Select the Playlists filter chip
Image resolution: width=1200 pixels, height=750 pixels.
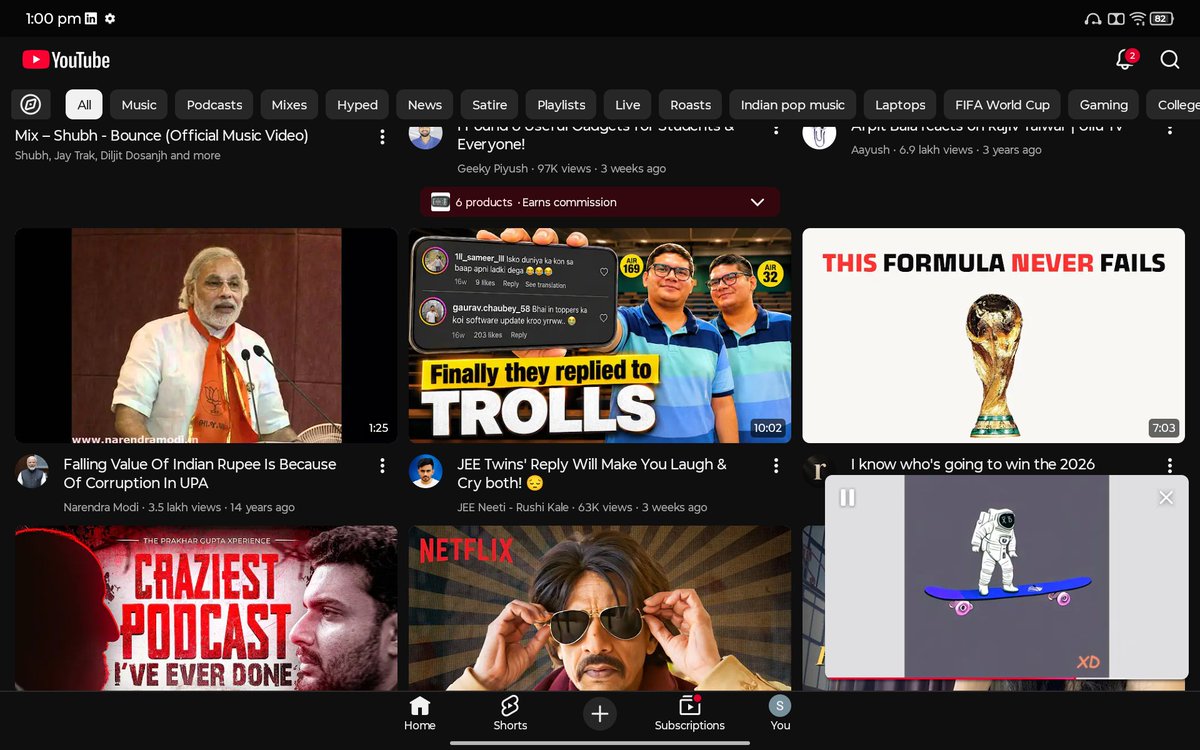tap(561, 104)
